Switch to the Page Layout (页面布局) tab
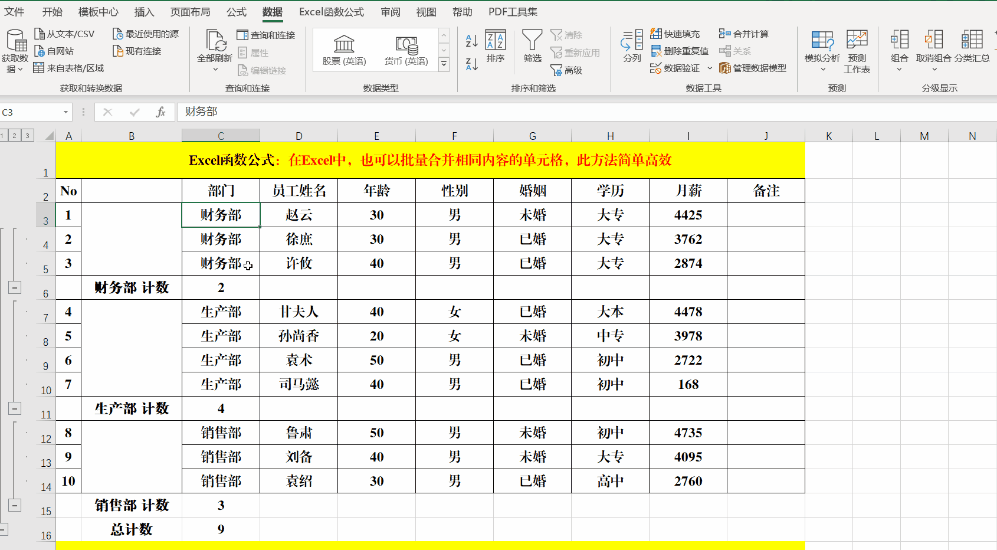997x550 pixels. point(190,12)
